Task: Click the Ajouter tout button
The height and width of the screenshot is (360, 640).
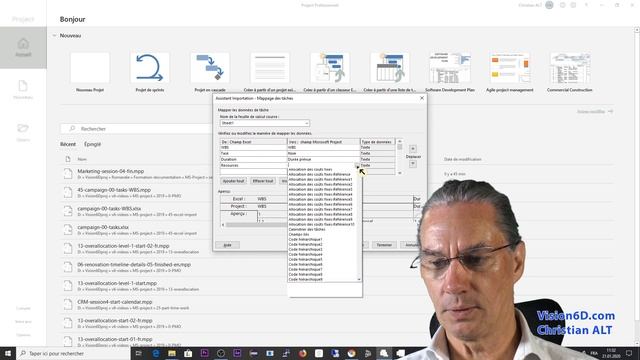Action: click(234, 181)
